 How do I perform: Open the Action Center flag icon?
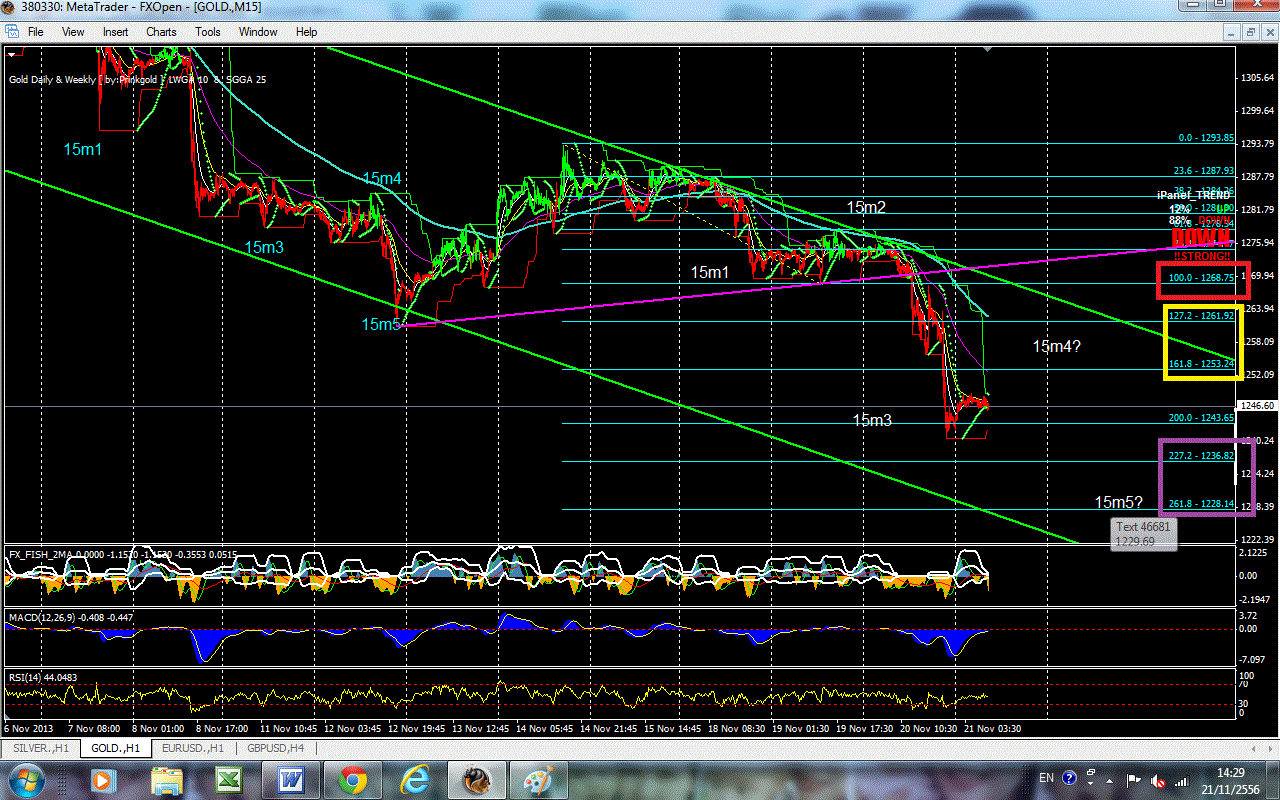coord(1135,779)
